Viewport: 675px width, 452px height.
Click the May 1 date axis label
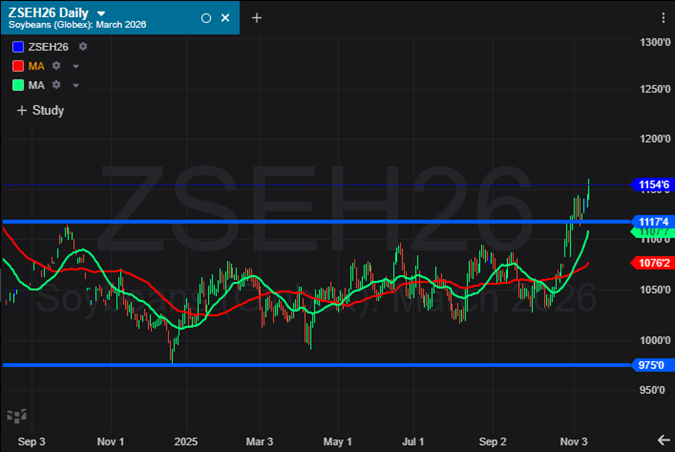click(x=338, y=442)
